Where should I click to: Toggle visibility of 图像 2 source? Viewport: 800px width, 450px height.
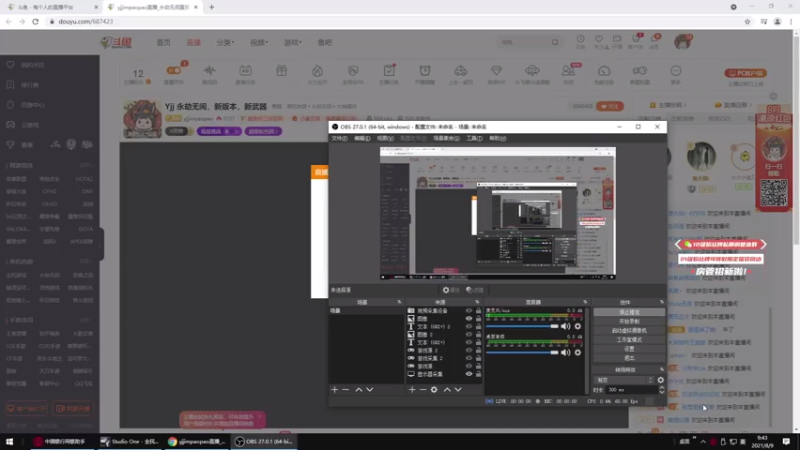[469, 334]
